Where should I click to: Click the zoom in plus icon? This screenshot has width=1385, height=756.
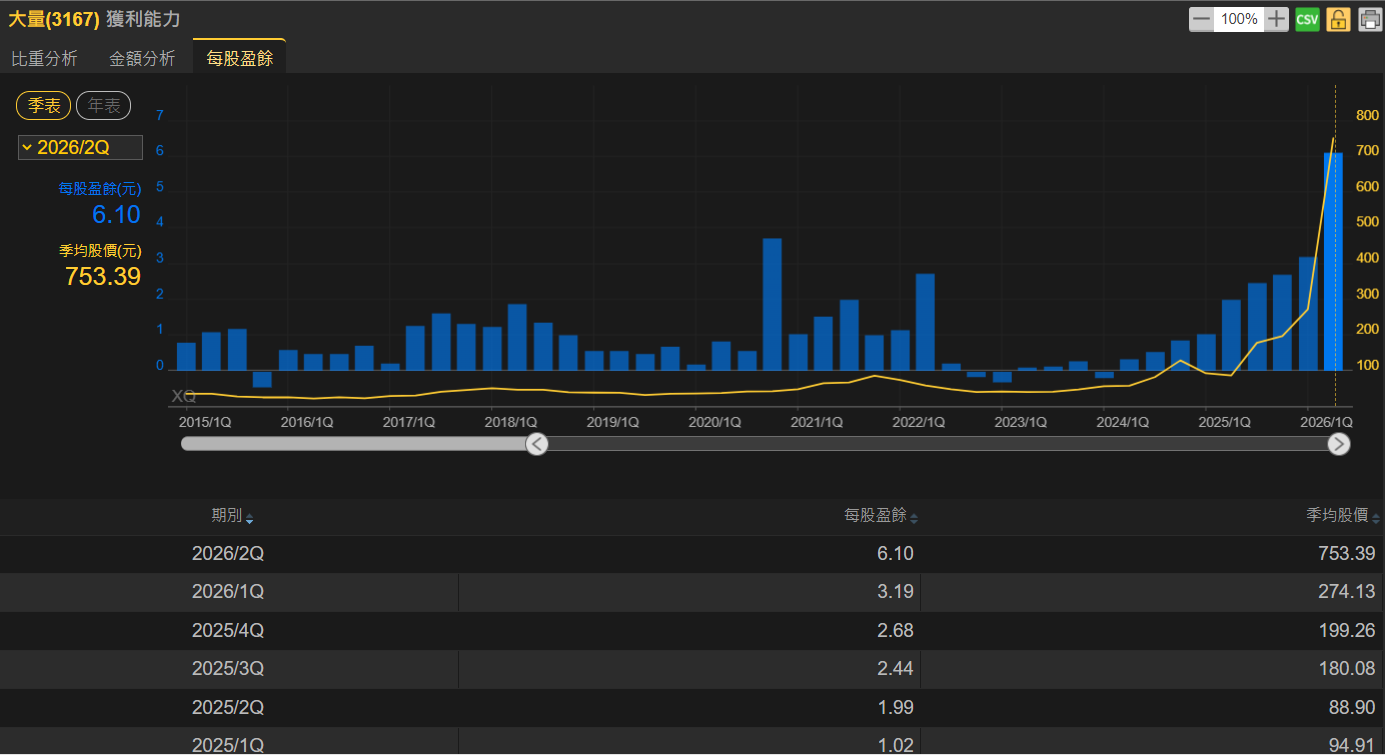(x=1277, y=19)
